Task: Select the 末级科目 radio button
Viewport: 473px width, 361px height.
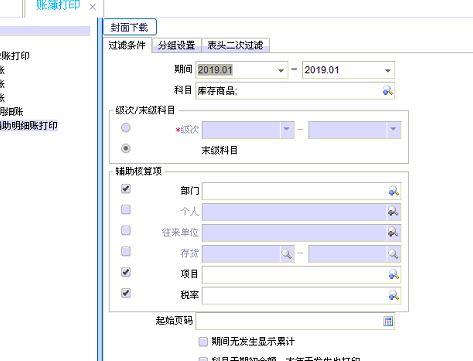Action: [x=126, y=148]
